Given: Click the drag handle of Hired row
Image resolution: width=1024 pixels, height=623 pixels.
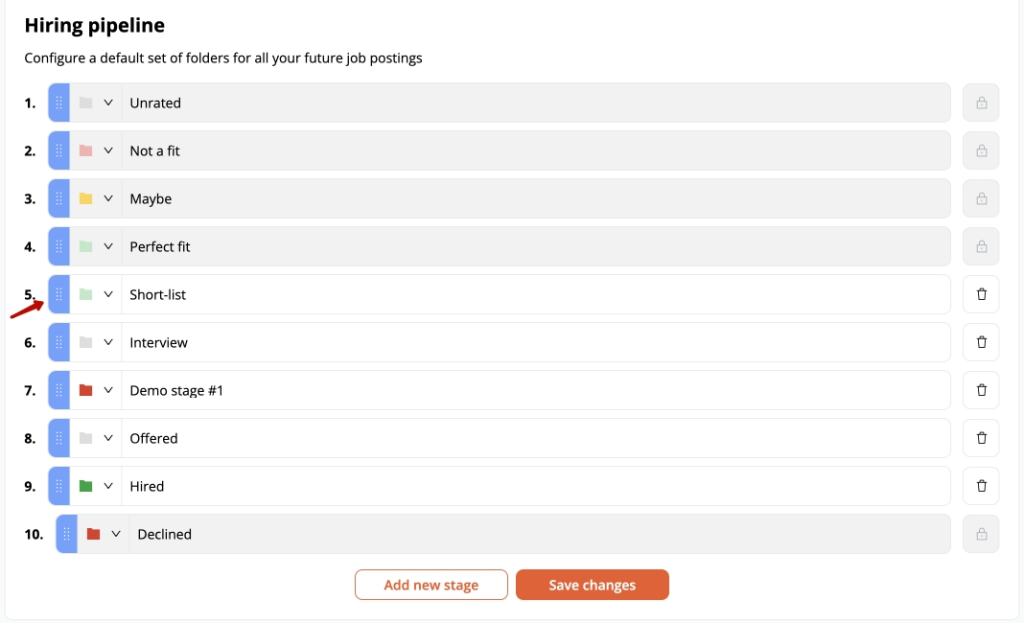Looking at the screenshot, I should click(x=59, y=486).
